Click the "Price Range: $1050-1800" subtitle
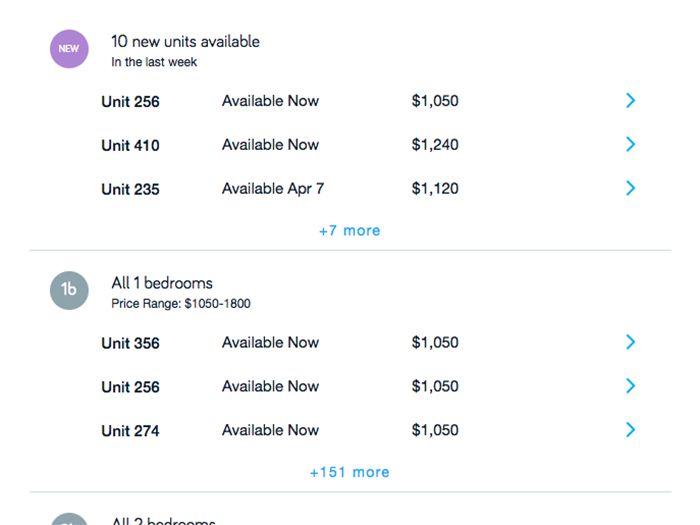Screen dimensions: 700x525 pyautogui.click(x=181, y=303)
